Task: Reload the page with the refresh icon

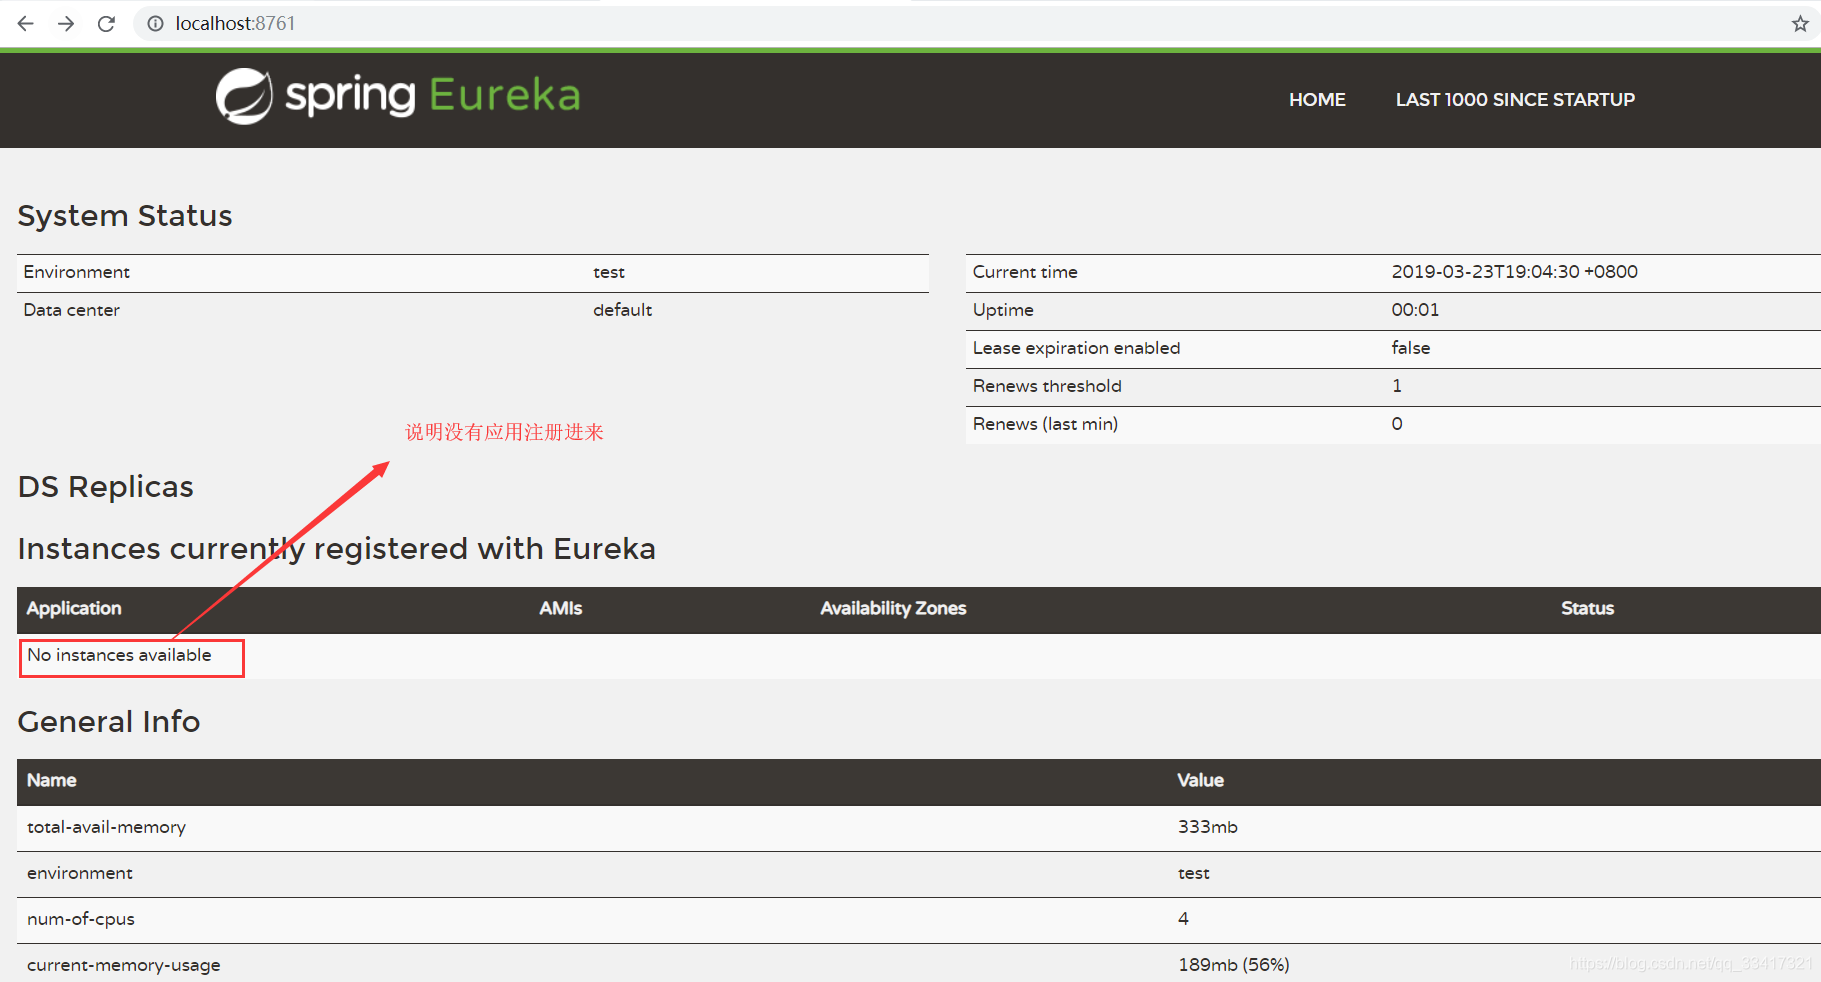Action: pyautogui.click(x=106, y=23)
